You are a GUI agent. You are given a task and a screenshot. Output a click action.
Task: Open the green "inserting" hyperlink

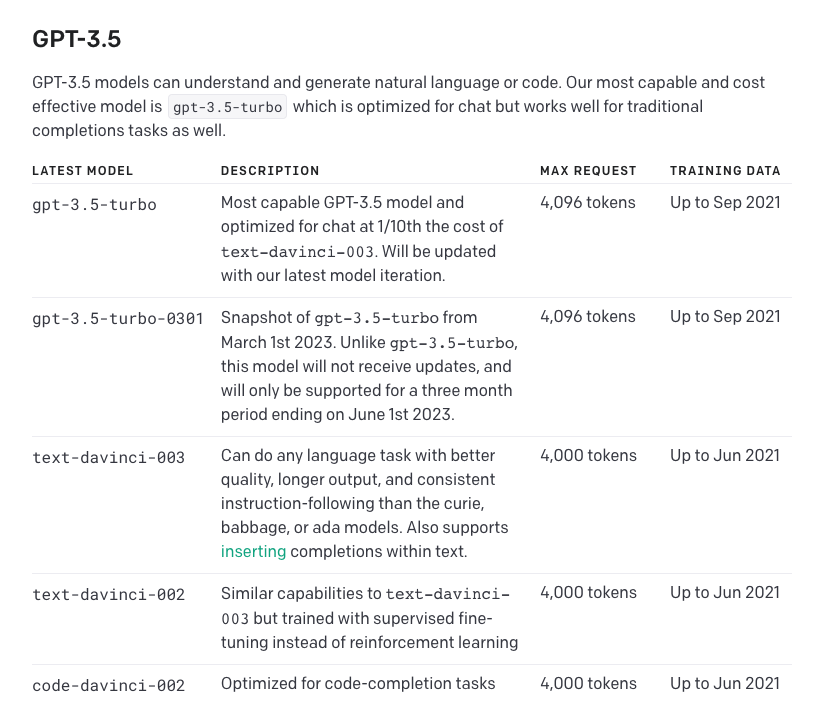pos(253,551)
